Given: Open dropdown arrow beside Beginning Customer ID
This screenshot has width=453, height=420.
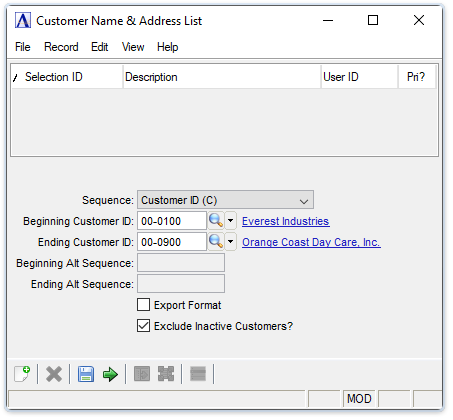Looking at the screenshot, I should 230,221.
